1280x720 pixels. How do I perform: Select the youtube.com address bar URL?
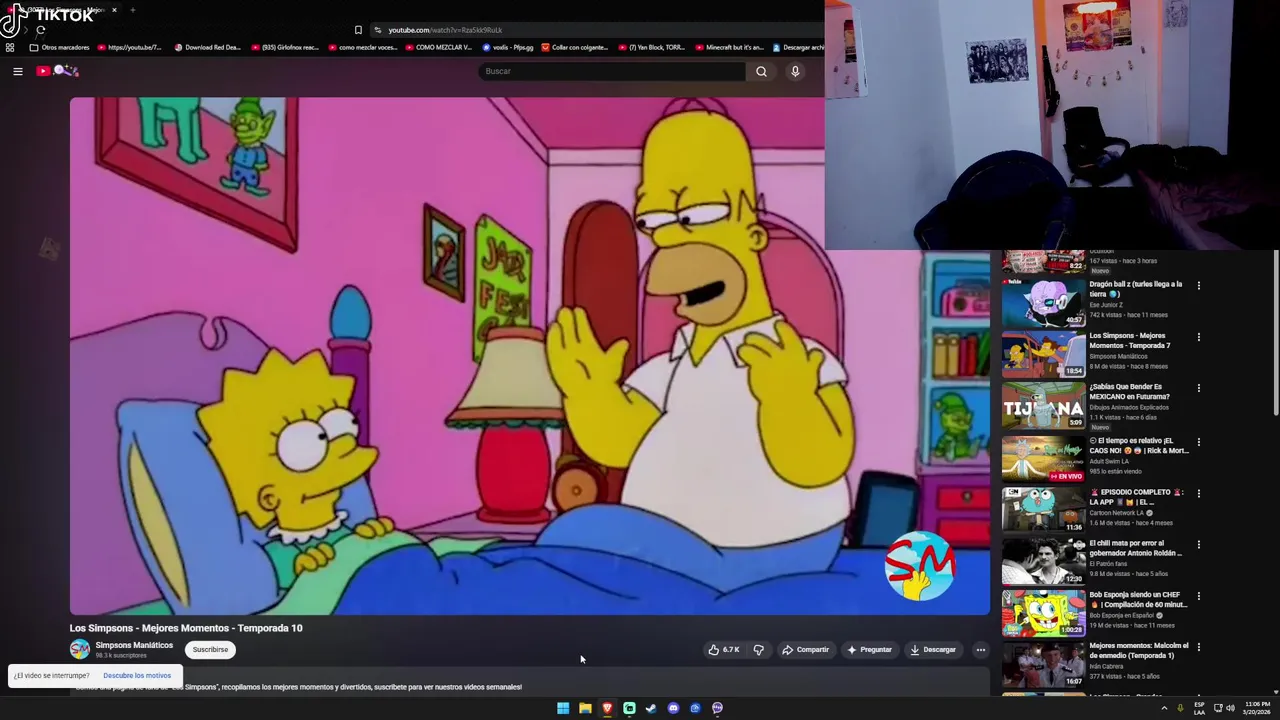click(445, 30)
